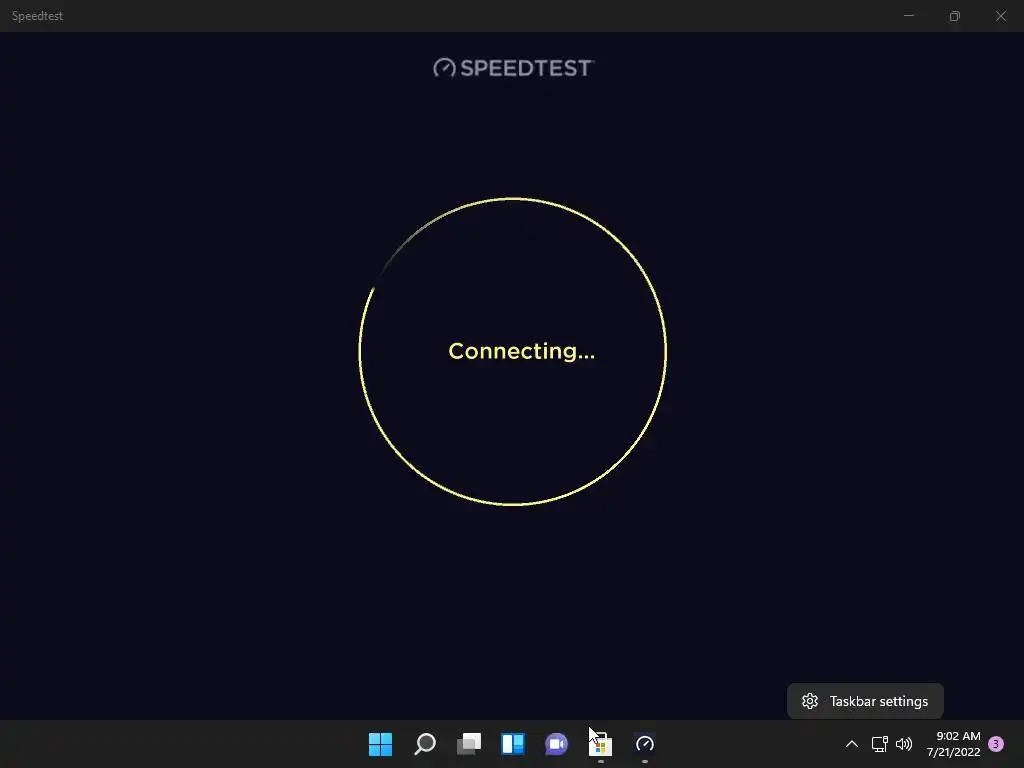Open taskbar Search
Screen dimensions: 1024x768
click(424, 744)
